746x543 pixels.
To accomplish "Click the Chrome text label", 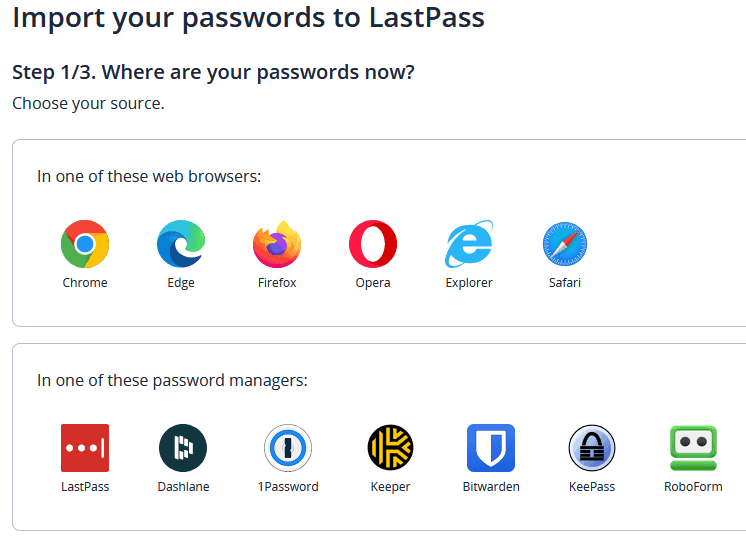I will pos(85,283).
